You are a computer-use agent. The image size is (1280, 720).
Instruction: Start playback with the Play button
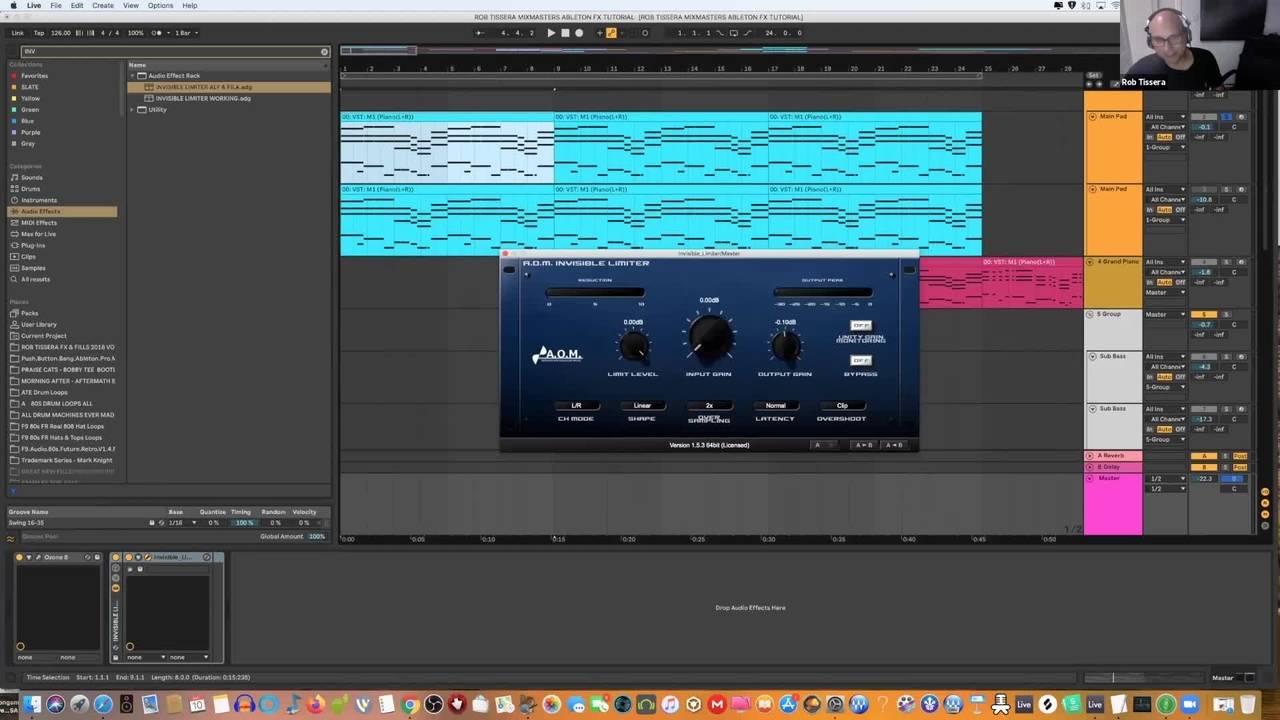[551, 33]
